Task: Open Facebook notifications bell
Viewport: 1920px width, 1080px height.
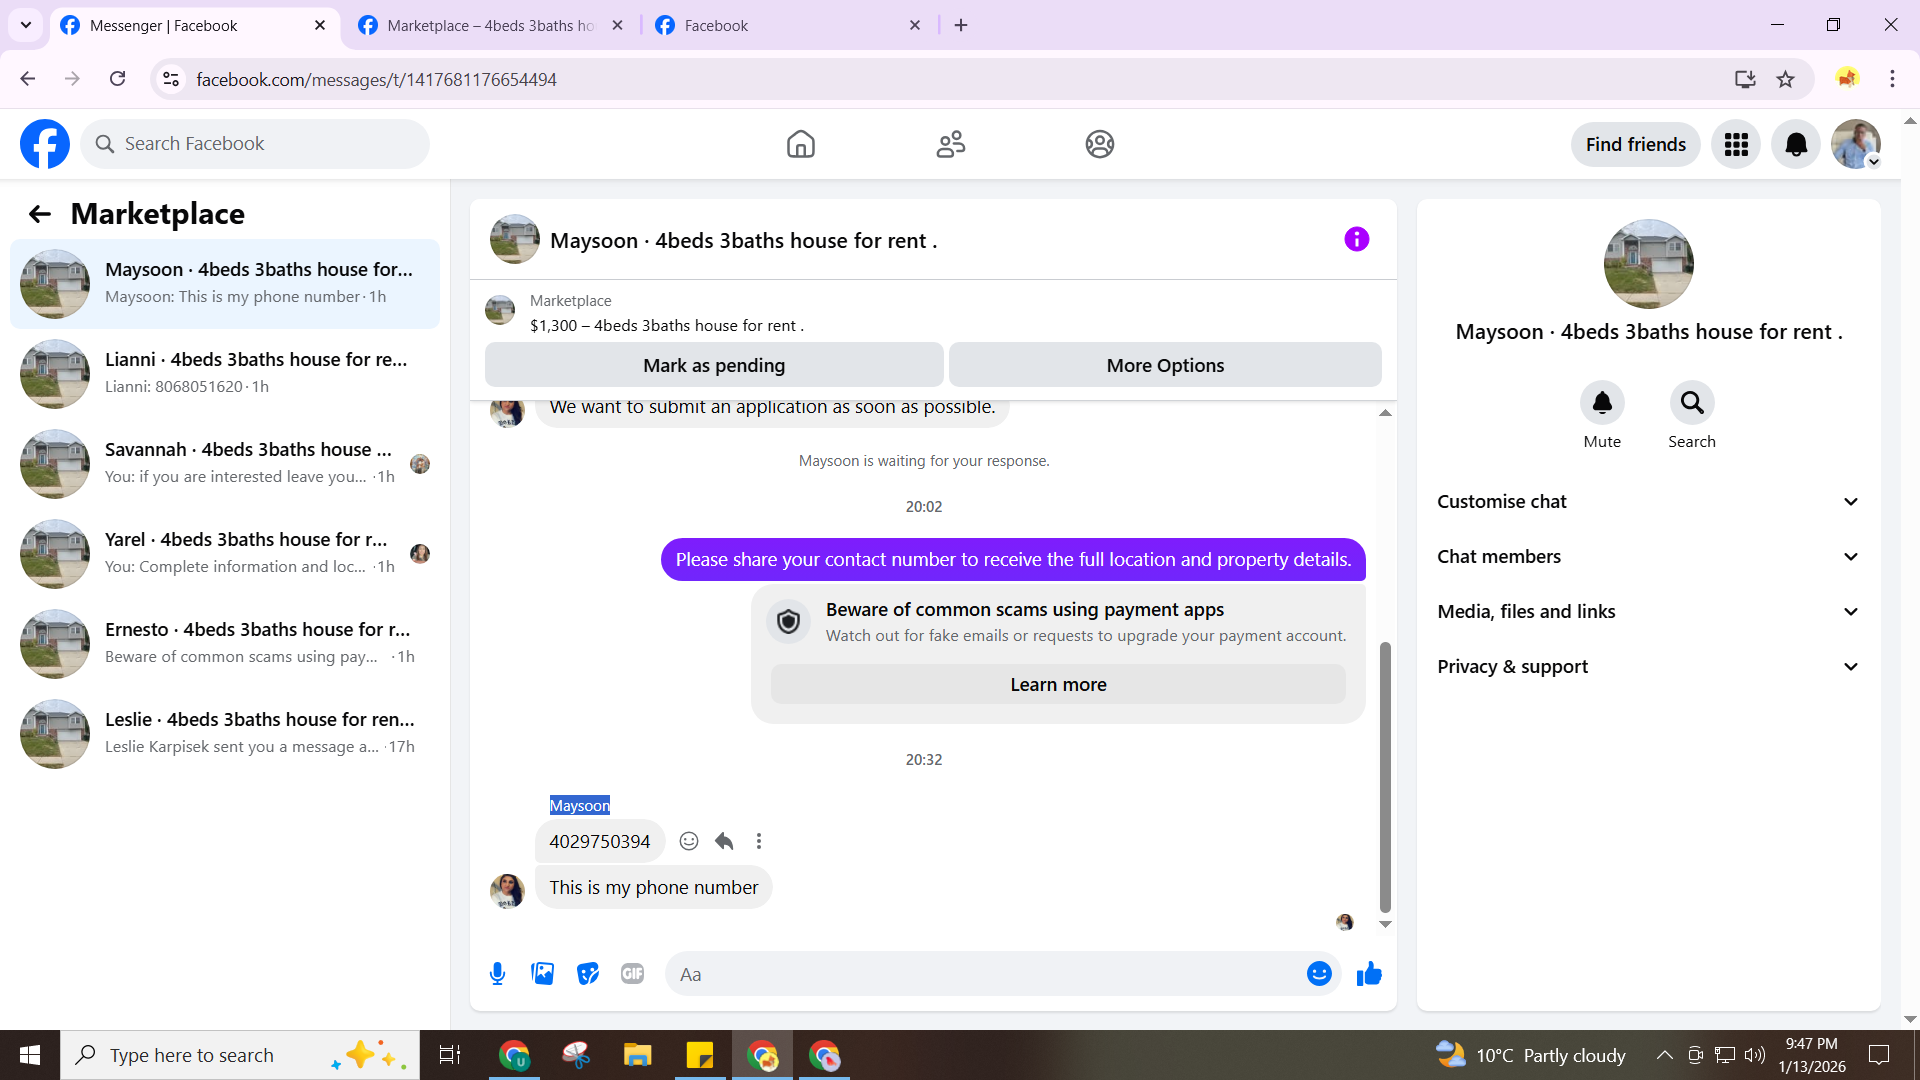Action: click(x=1796, y=144)
